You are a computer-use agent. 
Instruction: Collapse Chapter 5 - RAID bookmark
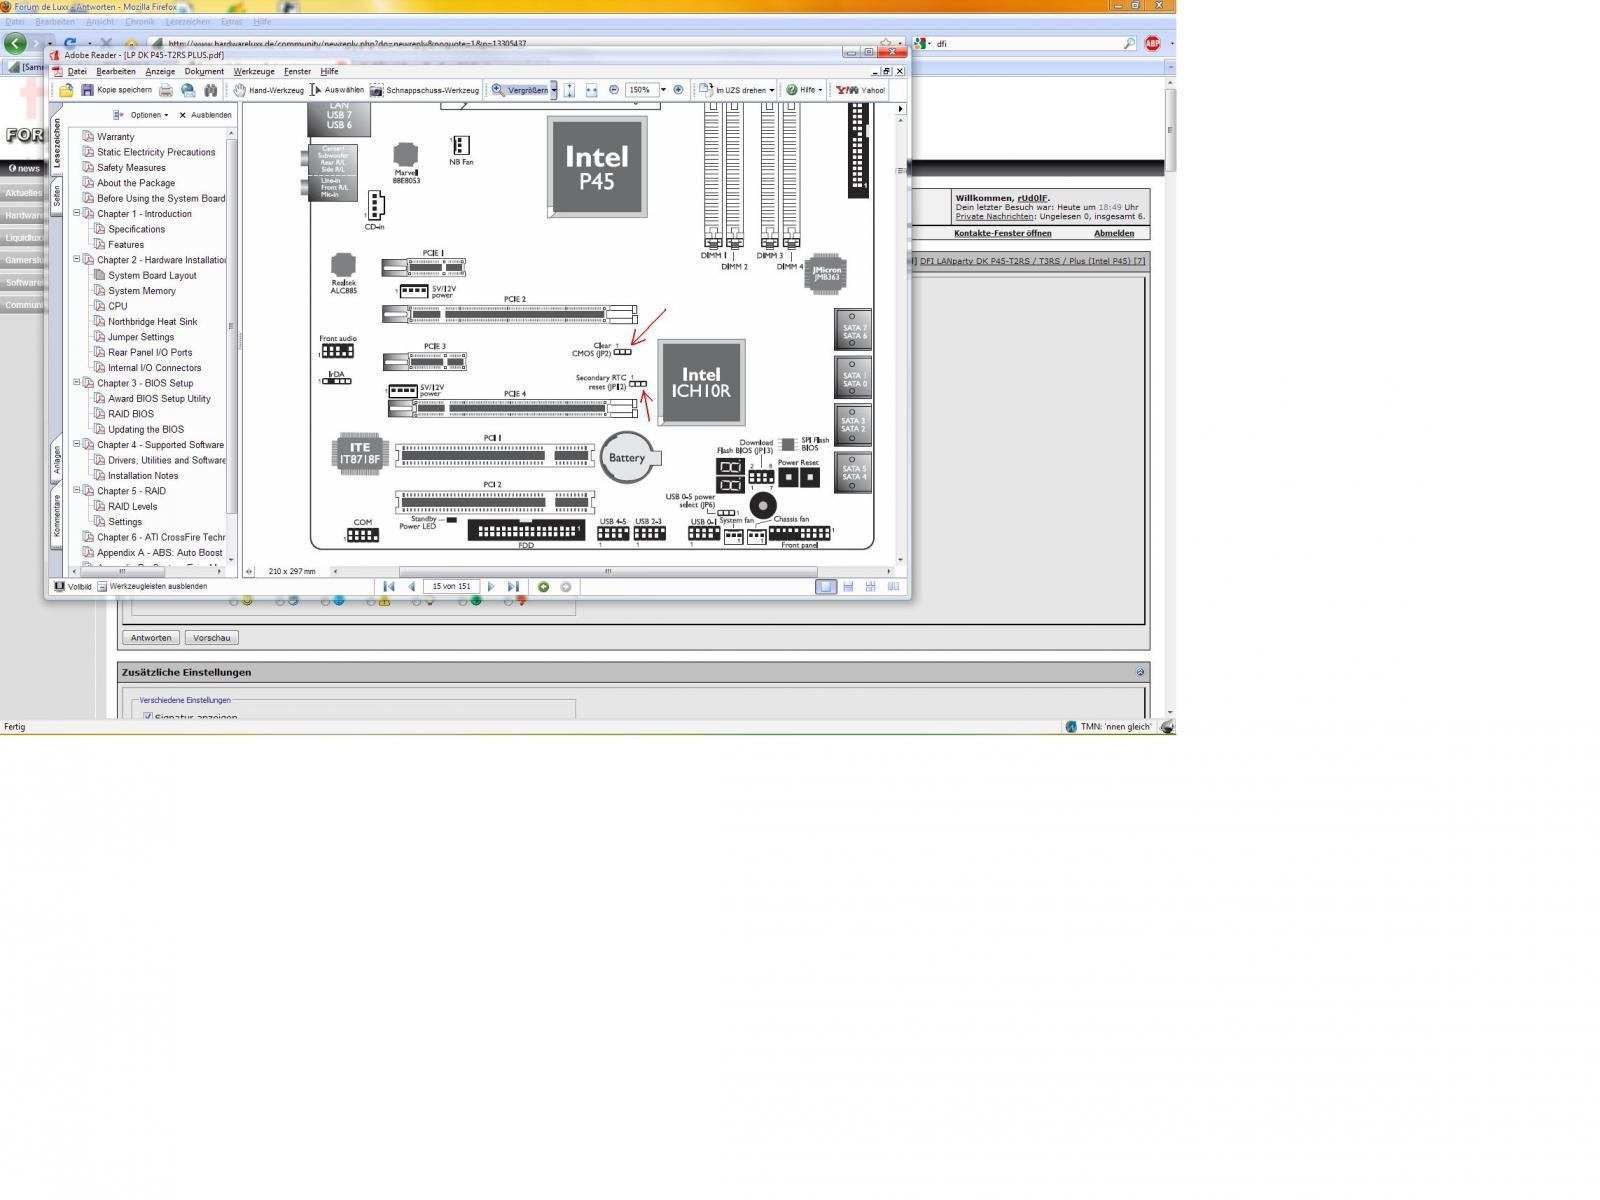pyautogui.click(x=77, y=490)
